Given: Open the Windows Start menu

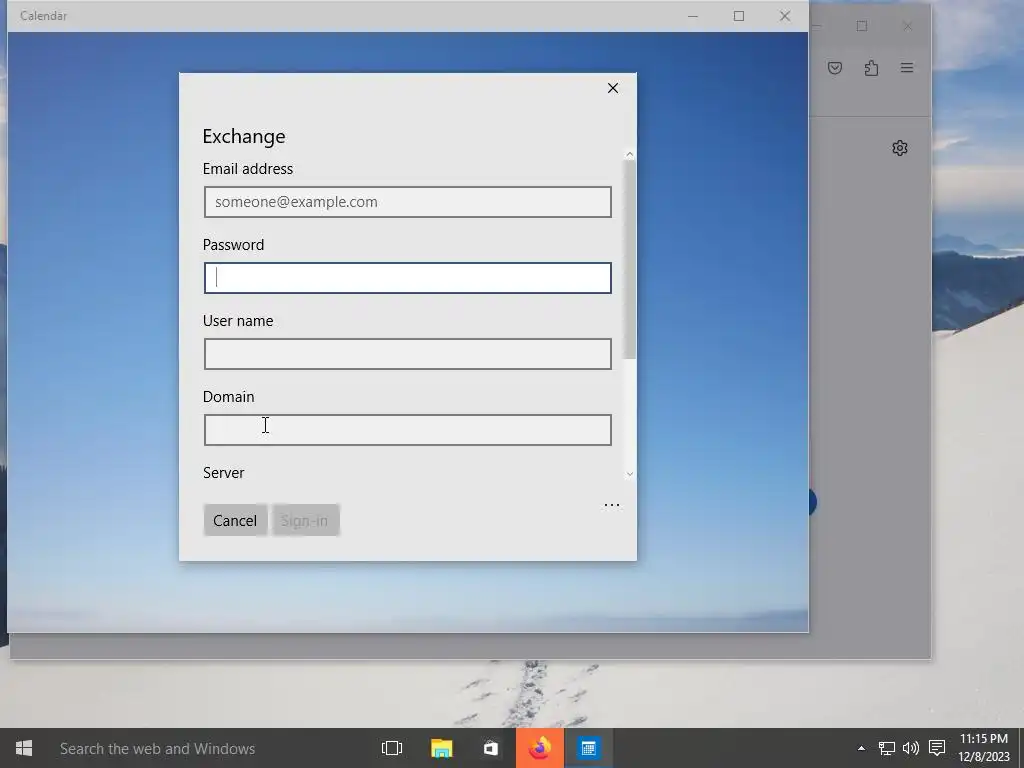Looking at the screenshot, I should [x=24, y=748].
